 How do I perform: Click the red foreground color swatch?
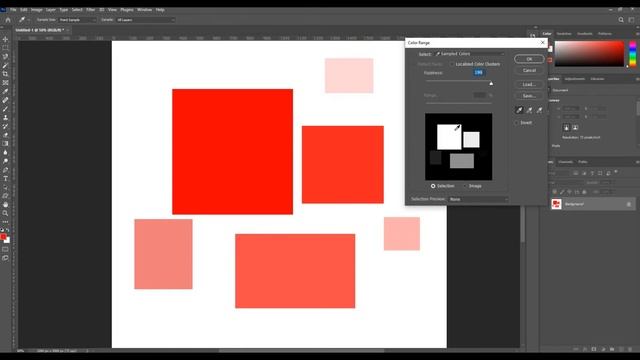pyautogui.click(x=3, y=237)
